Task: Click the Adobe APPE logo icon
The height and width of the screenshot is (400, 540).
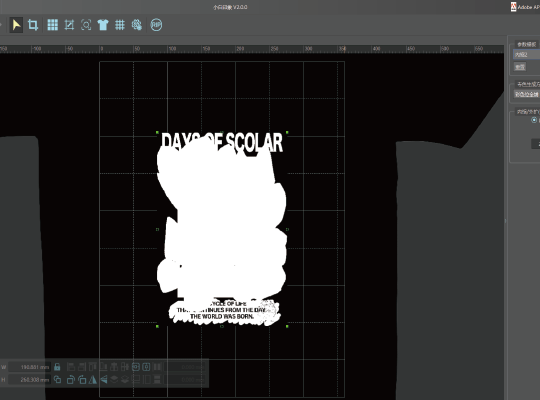Action: click(513, 7)
